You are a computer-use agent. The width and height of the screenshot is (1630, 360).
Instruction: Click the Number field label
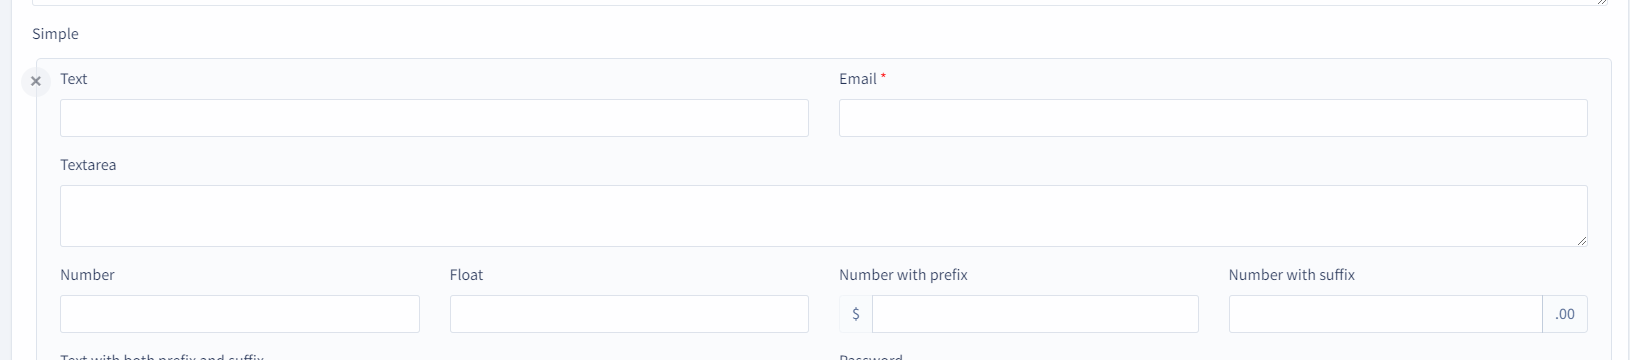click(87, 275)
